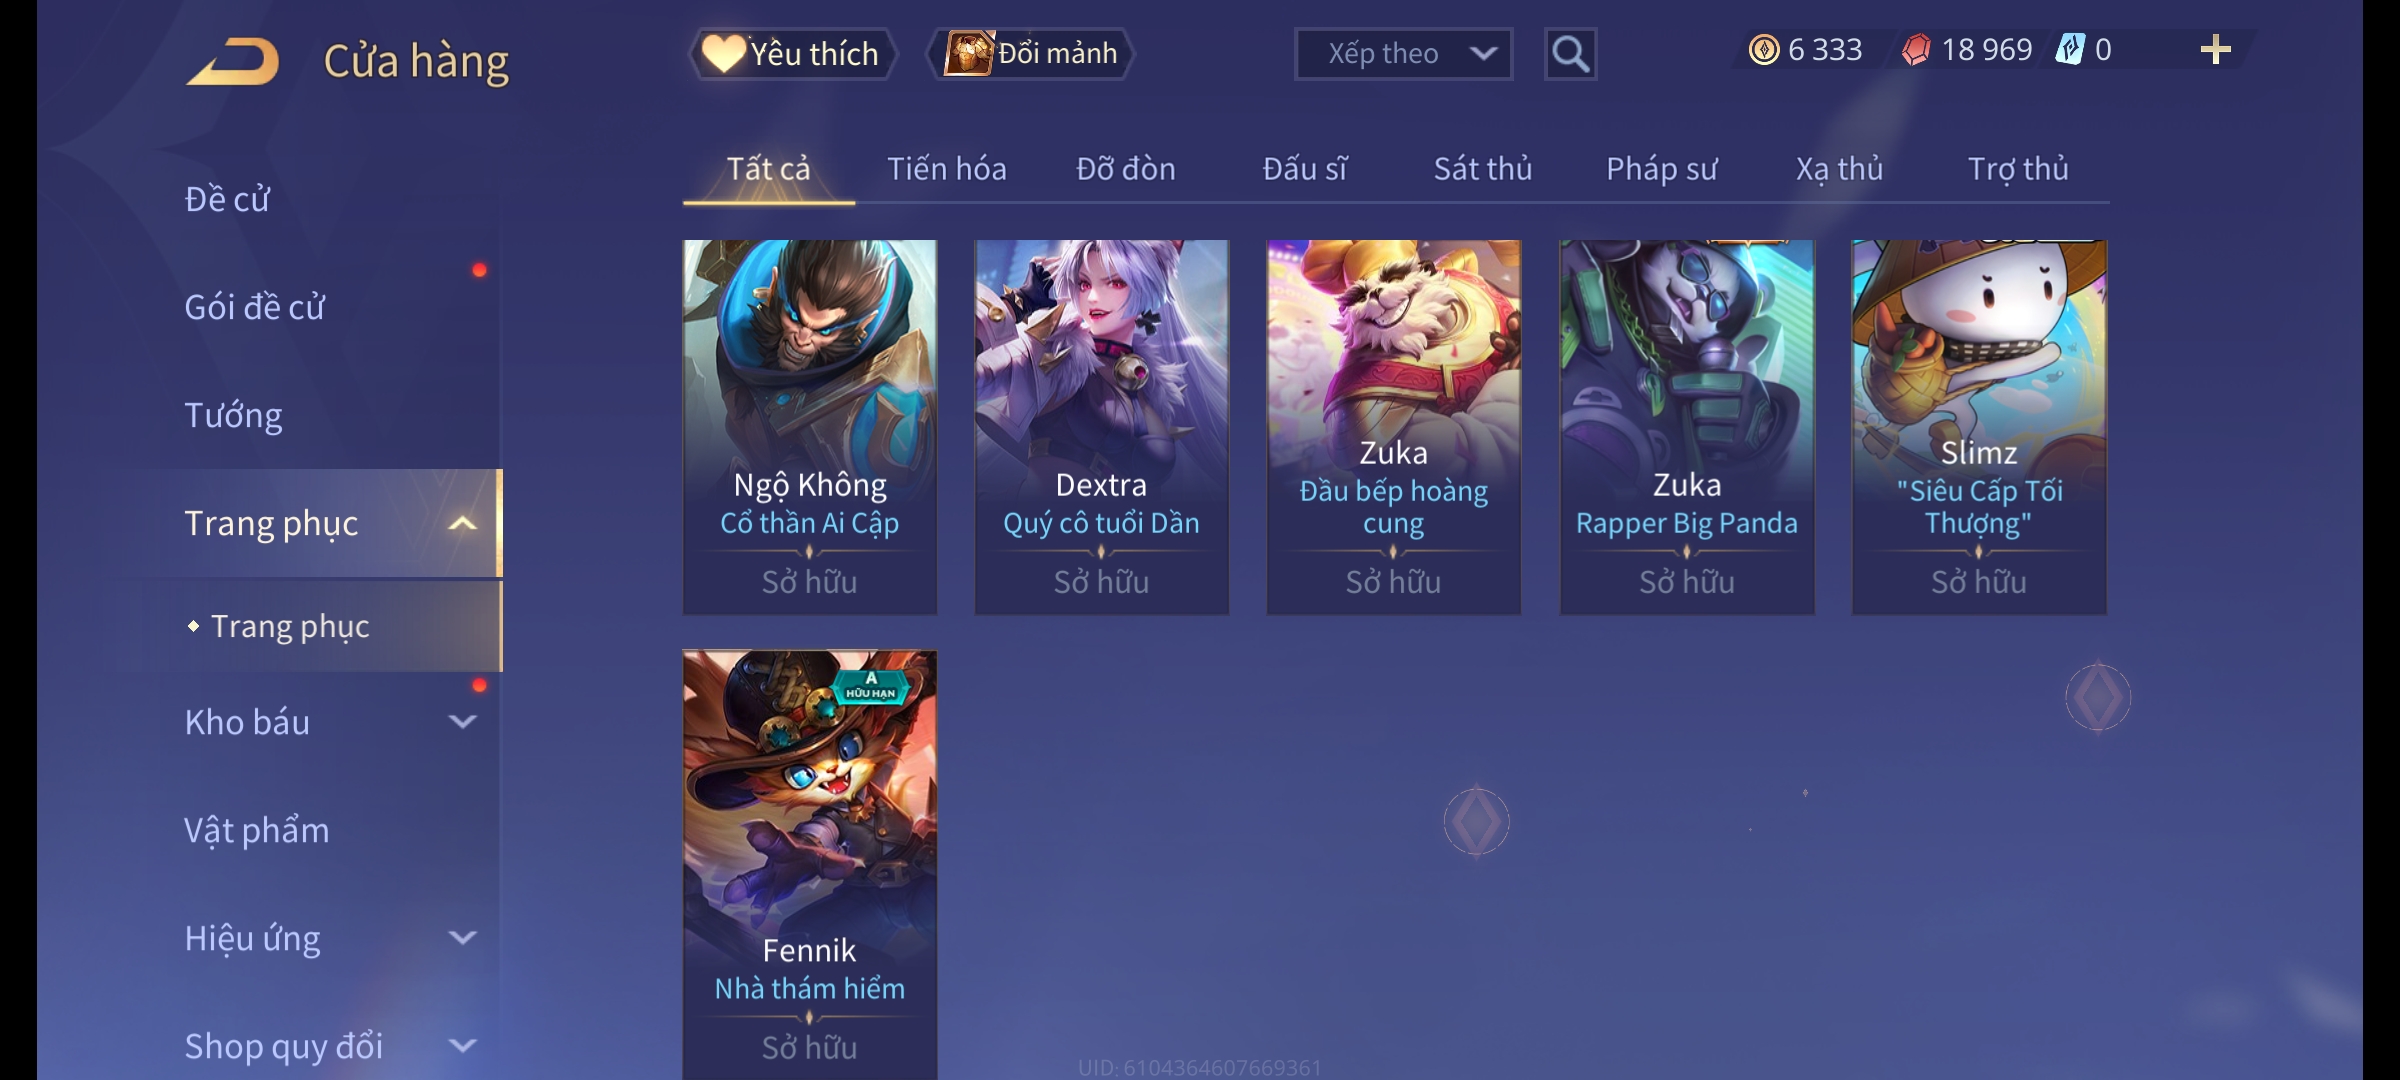The height and width of the screenshot is (1080, 2400).
Task: Open Yêu thích heart favorites
Action: coord(792,54)
